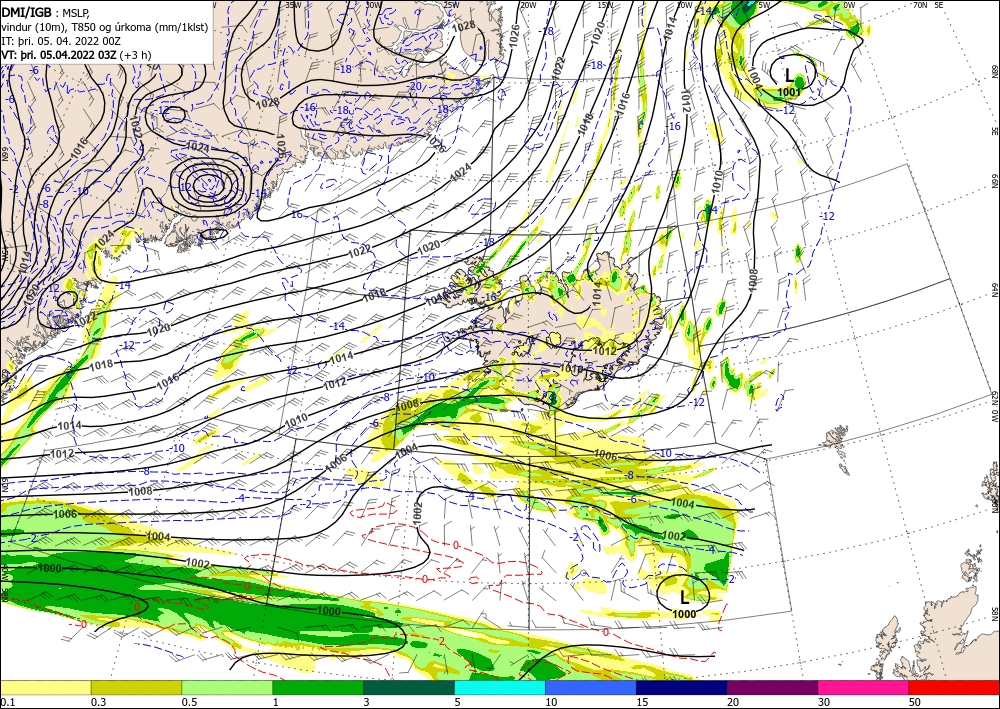Choose the navy 15–20 legend swatch
Viewport: 1000px width, 709px height.
click(x=681, y=687)
